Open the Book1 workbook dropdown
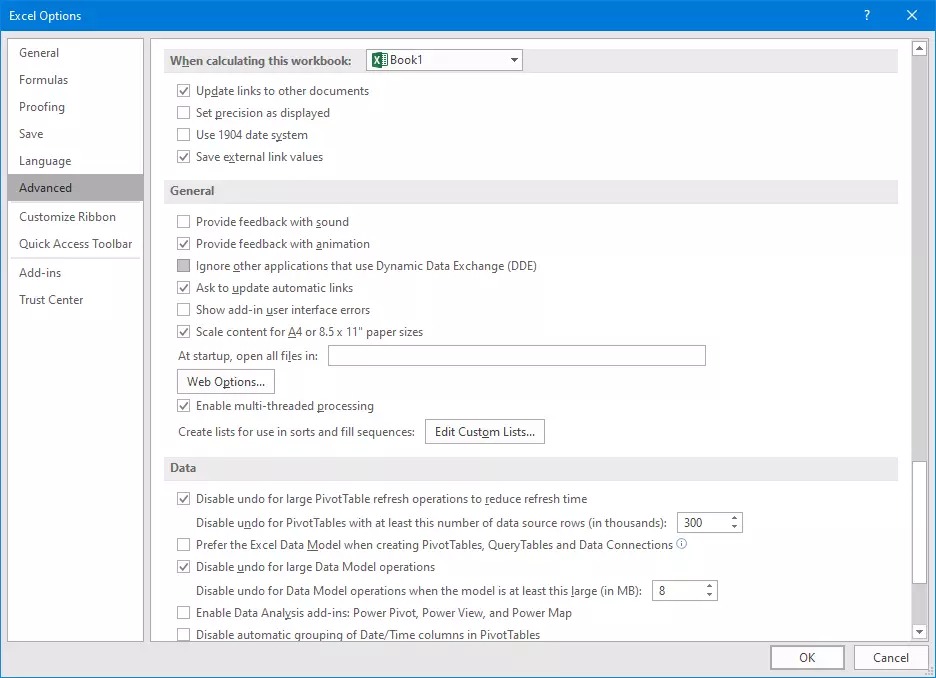Viewport: 936px width, 678px height. [514, 60]
